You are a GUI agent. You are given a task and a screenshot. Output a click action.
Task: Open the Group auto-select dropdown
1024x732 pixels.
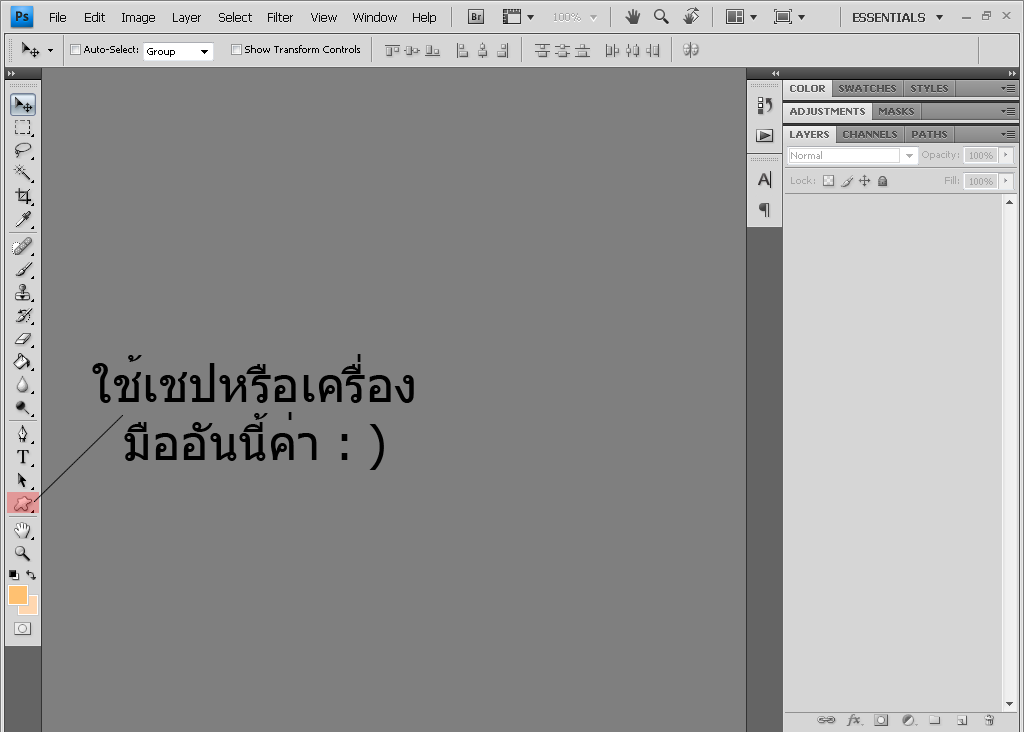pyautogui.click(x=178, y=51)
